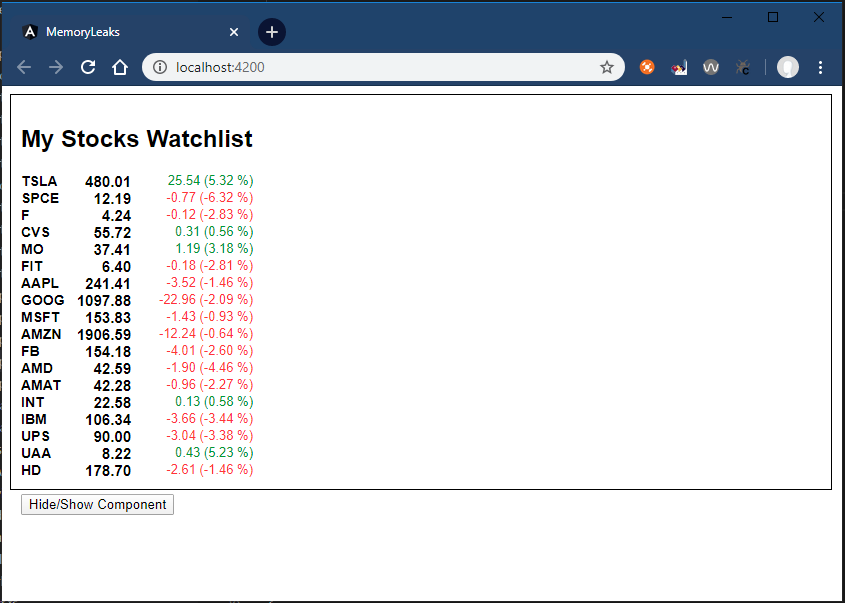Click the MO ticker symbol
Image resolution: width=845 pixels, height=603 pixels.
pyautogui.click(x=32, y=249)
